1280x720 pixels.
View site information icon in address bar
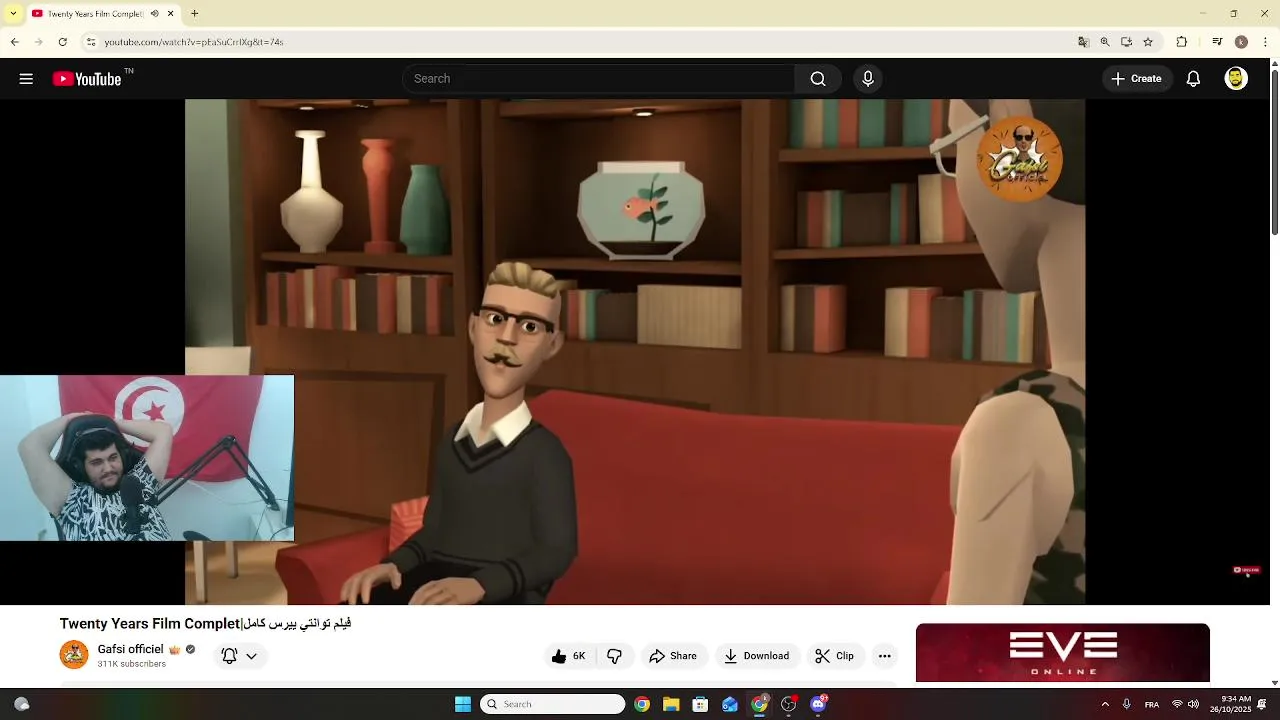coord(90,42)
